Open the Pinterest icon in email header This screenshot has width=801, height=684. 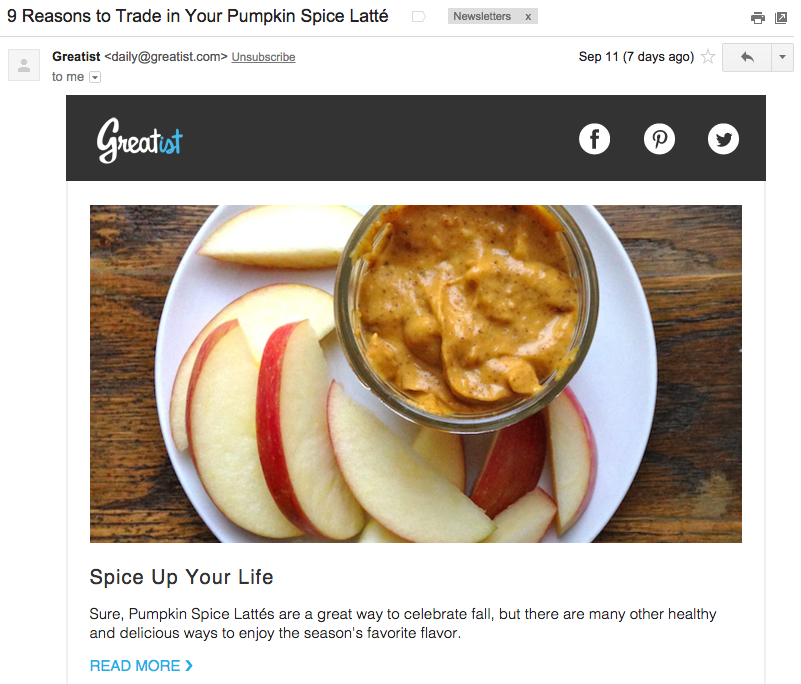659,139
